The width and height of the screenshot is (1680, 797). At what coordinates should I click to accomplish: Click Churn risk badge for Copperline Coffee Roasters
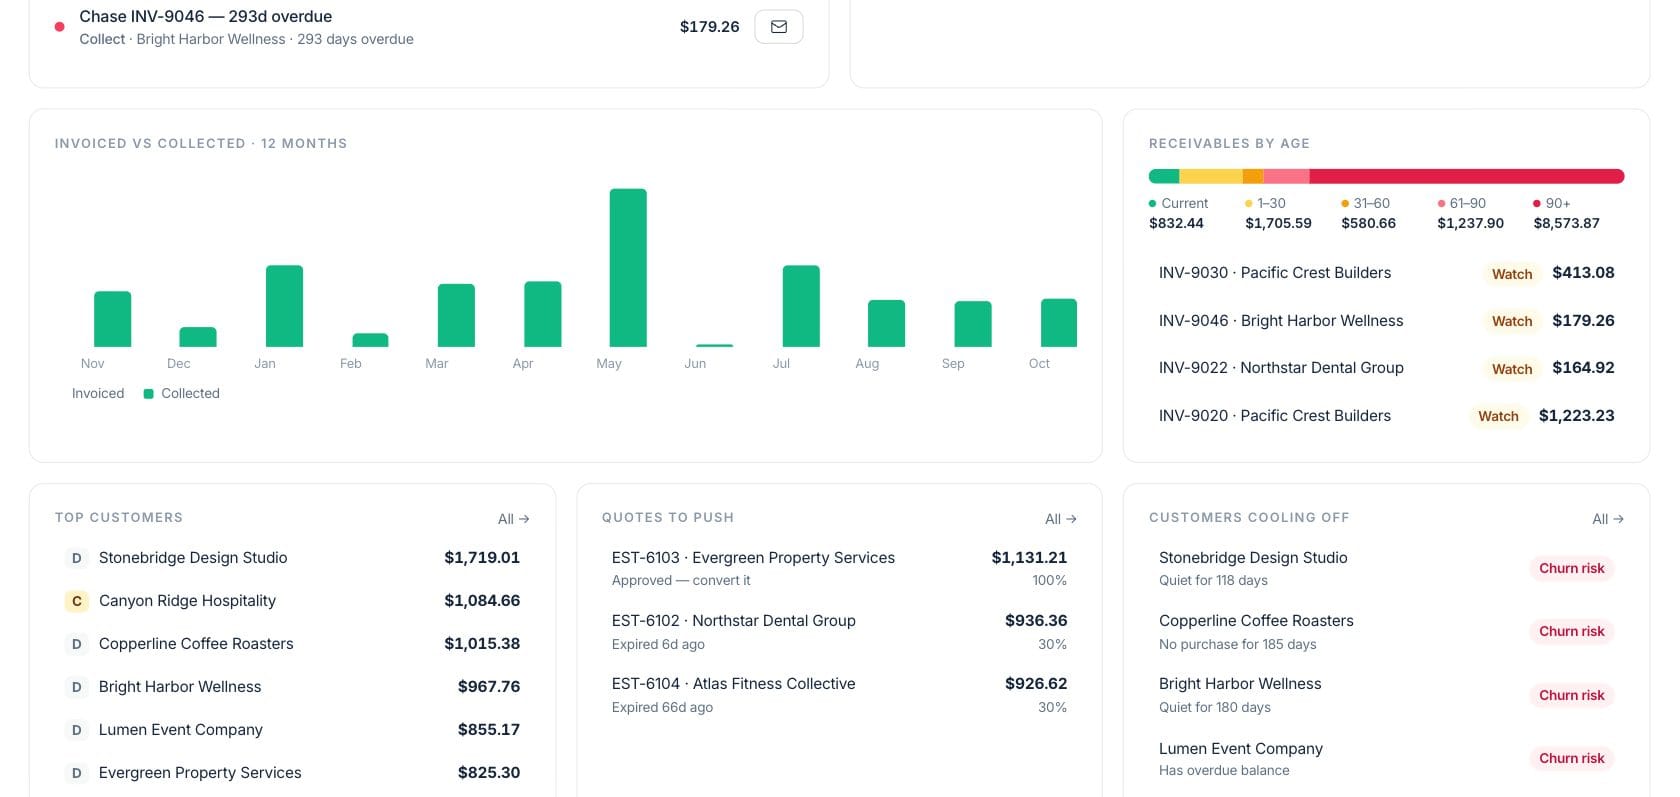point(1571,631)
